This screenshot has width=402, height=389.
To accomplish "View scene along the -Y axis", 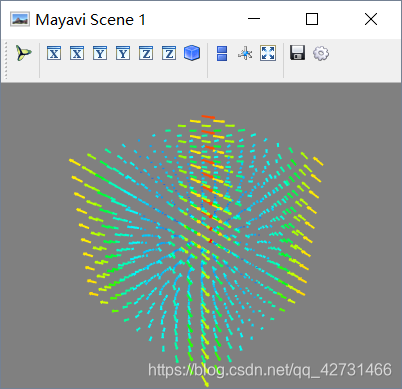I will click(100, 53).
